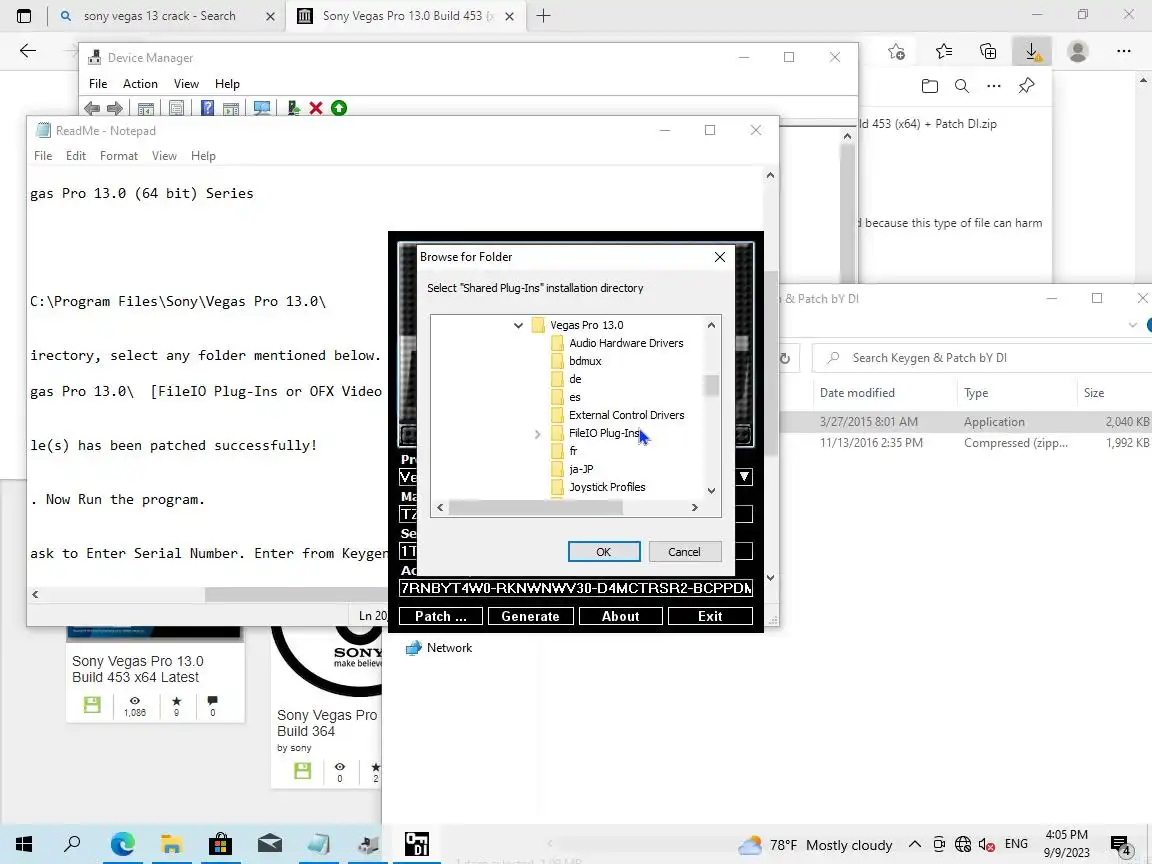1152x864 pixels.
Task: Click the refresh icon in Explorer address bar
Action: [785, 358]
